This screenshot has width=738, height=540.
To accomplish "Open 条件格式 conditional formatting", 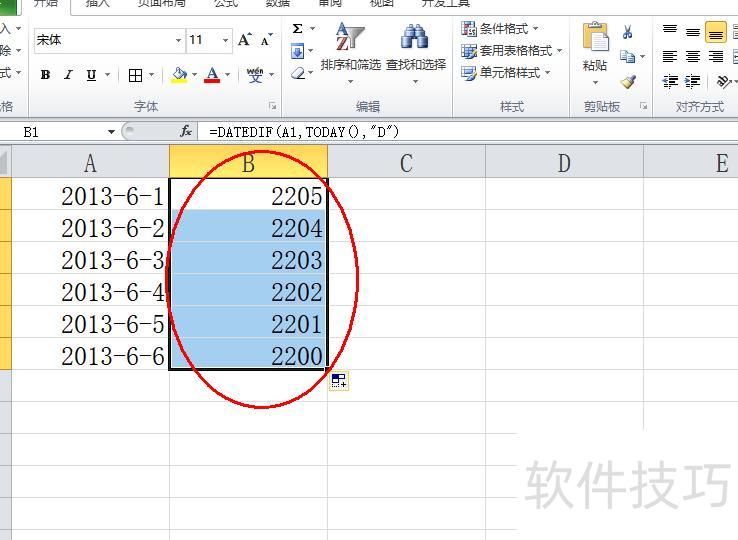I will 499,29.
